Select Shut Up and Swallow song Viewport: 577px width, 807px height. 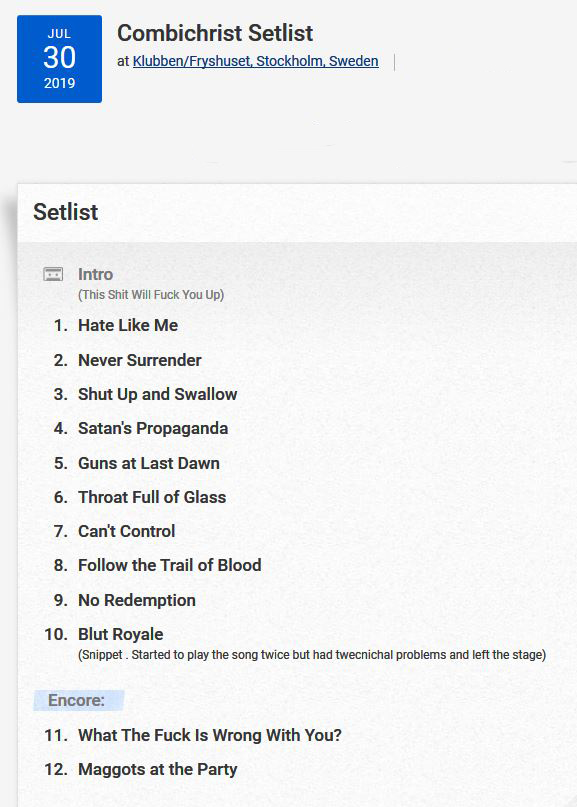[158, 394]
